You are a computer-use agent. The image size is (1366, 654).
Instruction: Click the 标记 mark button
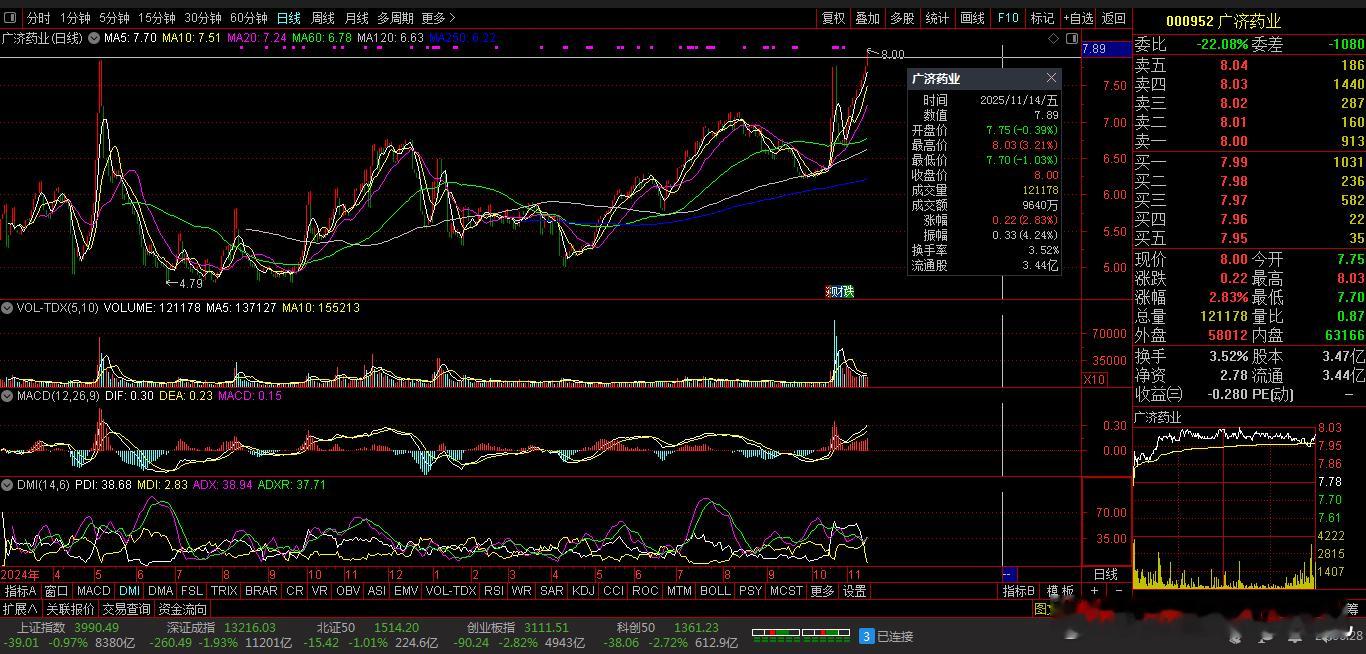pyautogui.click(x=1042, y=18)
